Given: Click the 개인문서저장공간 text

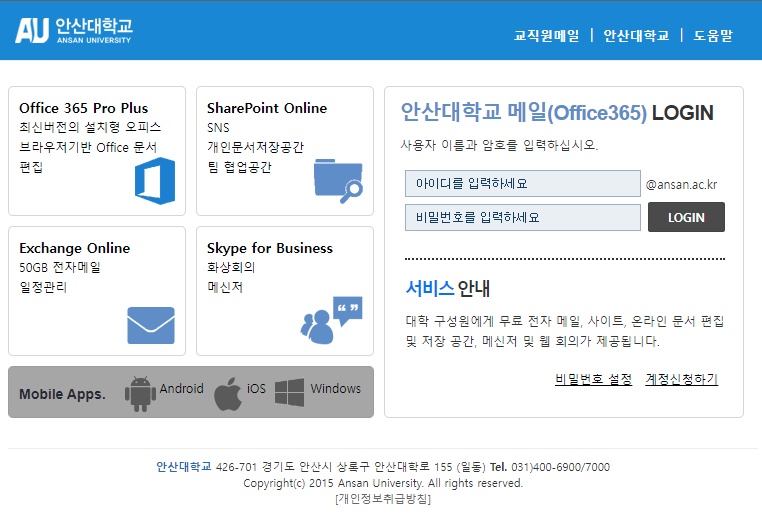Looking at the screenshot, I should click(x=255, y=147).
